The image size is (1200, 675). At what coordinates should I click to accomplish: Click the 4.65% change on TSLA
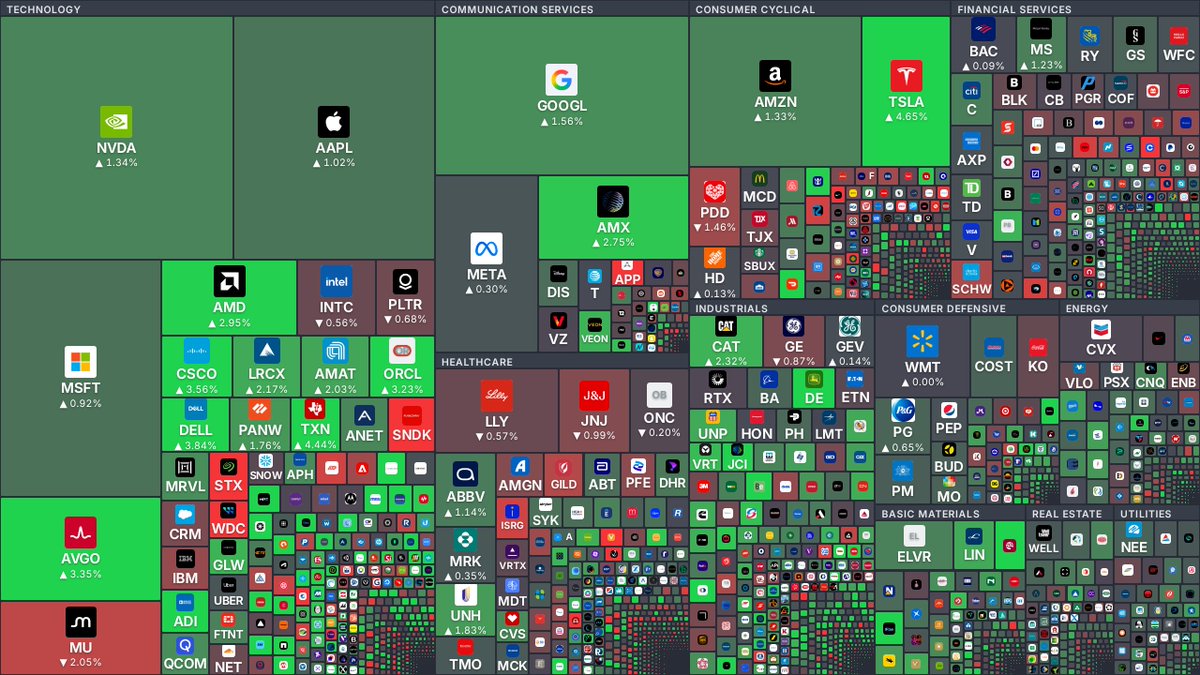905,117
